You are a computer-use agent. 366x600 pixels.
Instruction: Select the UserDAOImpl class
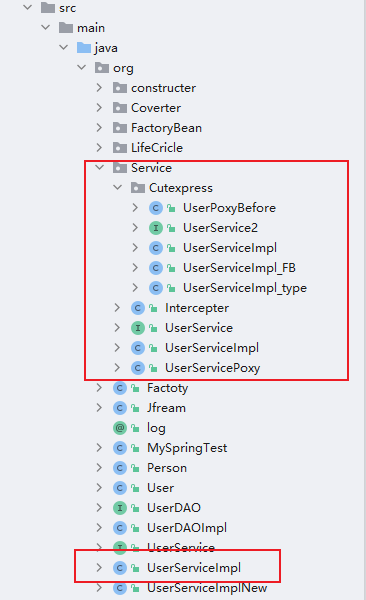pos(187,528)
